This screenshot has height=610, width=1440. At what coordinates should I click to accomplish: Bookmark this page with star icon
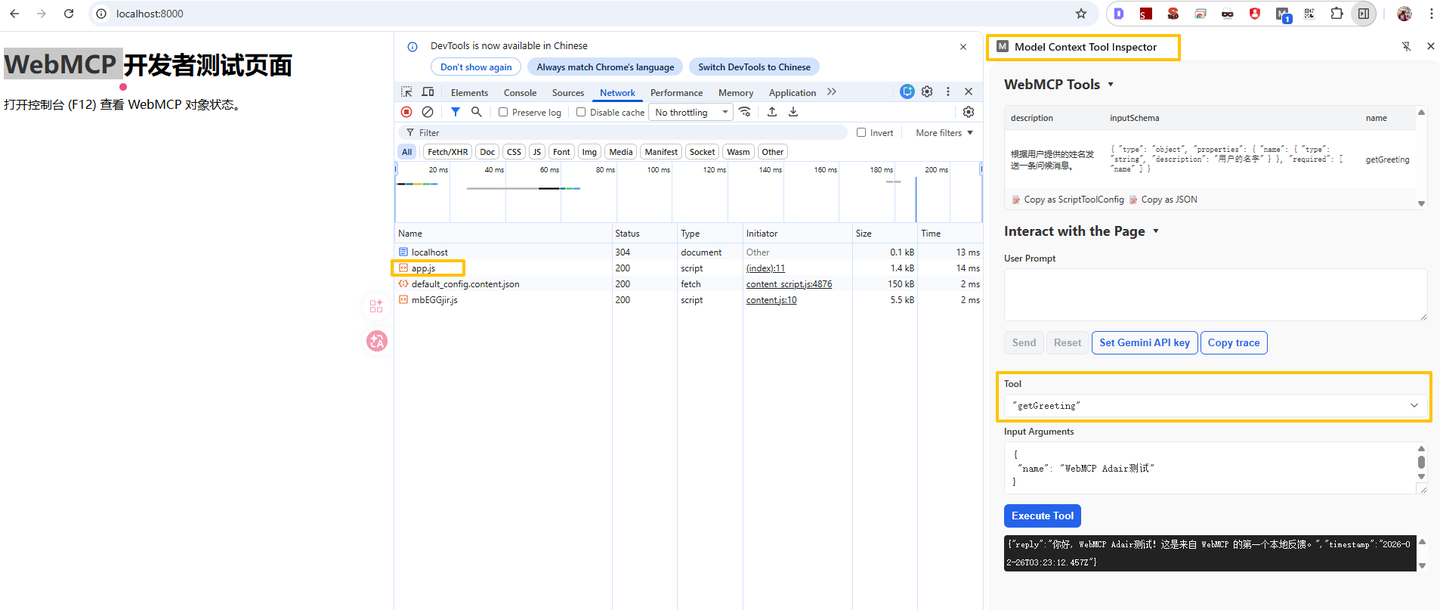(1081, 14)
